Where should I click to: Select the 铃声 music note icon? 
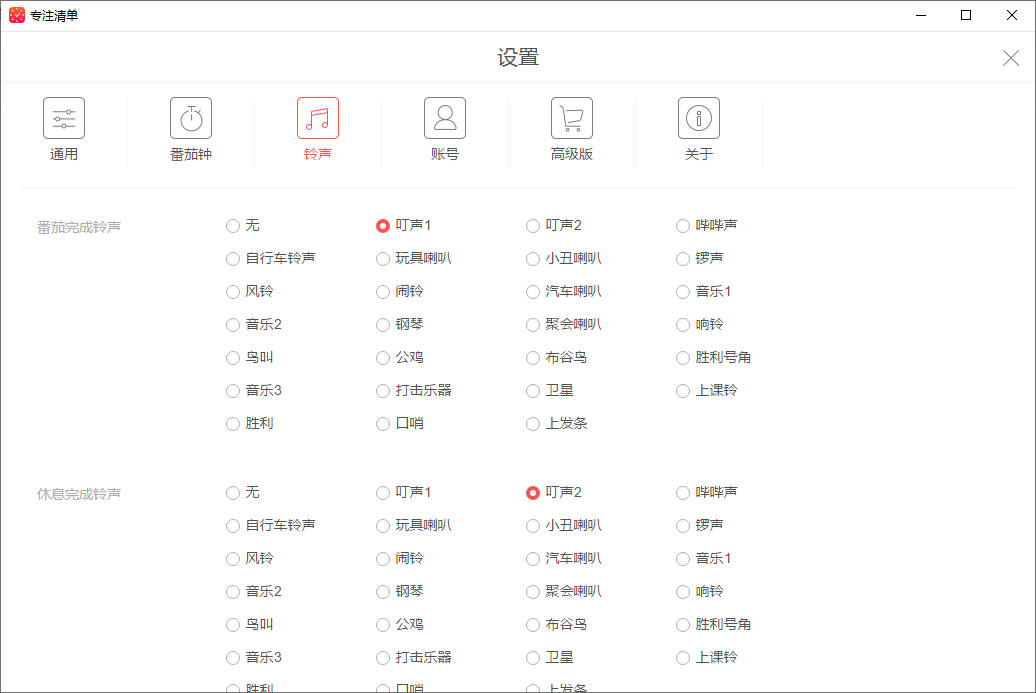click(x=318, y=118)
